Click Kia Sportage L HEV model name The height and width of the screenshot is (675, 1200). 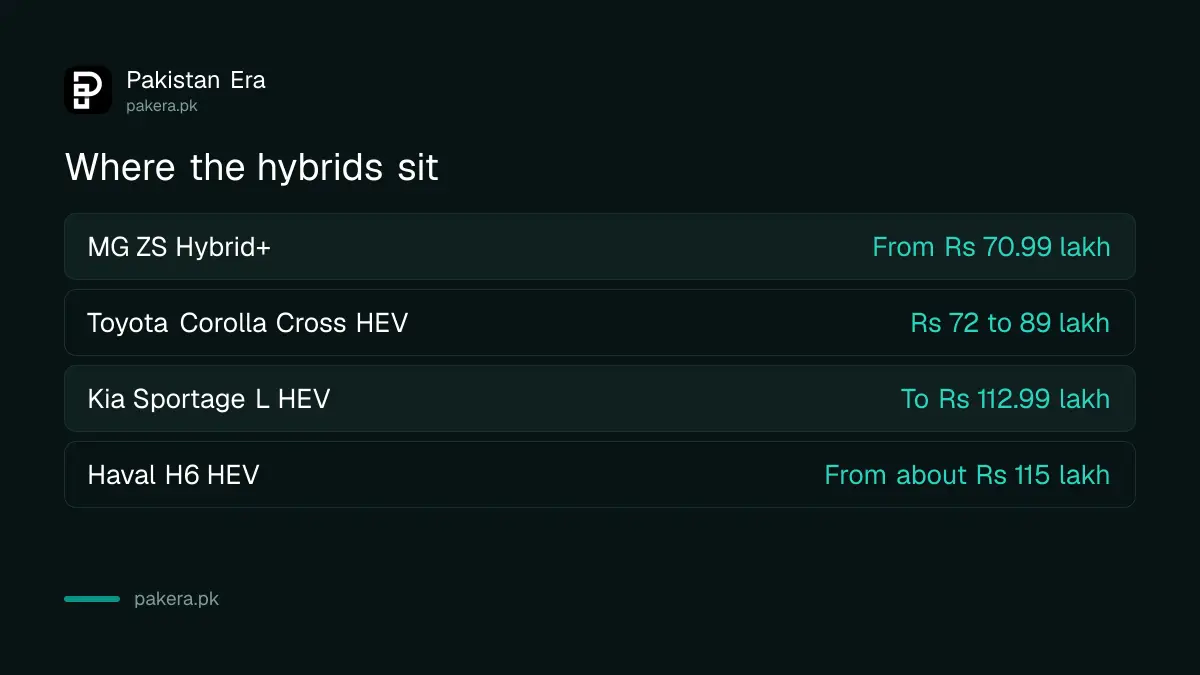pos(209,399)
